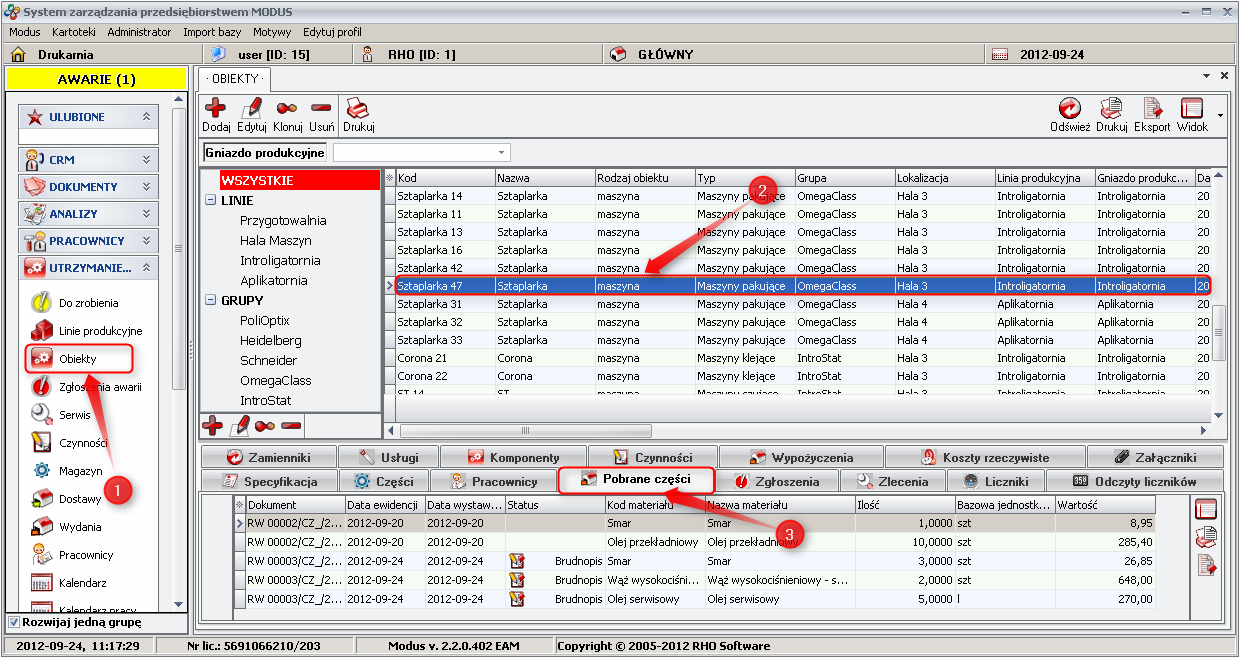Select WSZYSTKIE in the filter tree
Image resolution: width=1240 pixels, height=658 pixels.
(x=257, y=181)
